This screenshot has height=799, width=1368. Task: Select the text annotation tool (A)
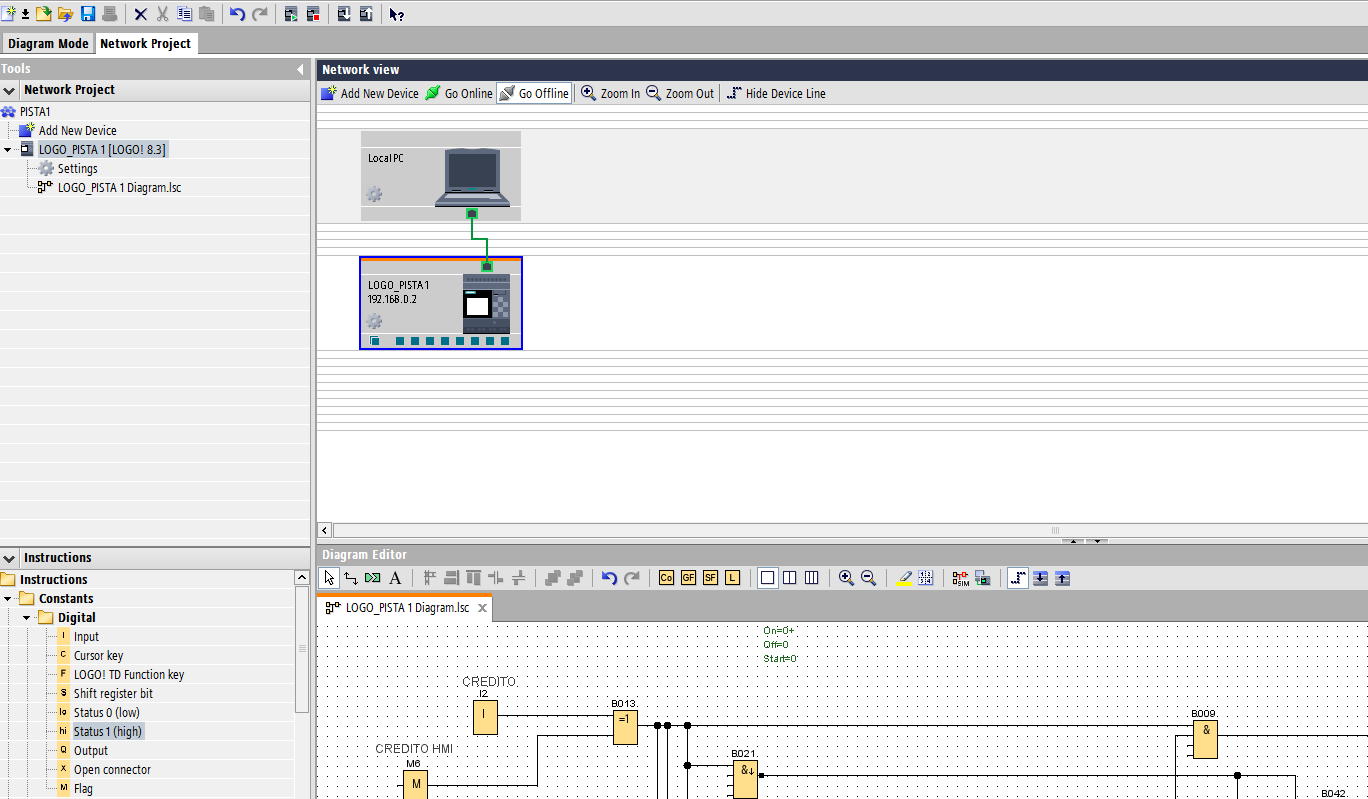[x=395, y=578]
